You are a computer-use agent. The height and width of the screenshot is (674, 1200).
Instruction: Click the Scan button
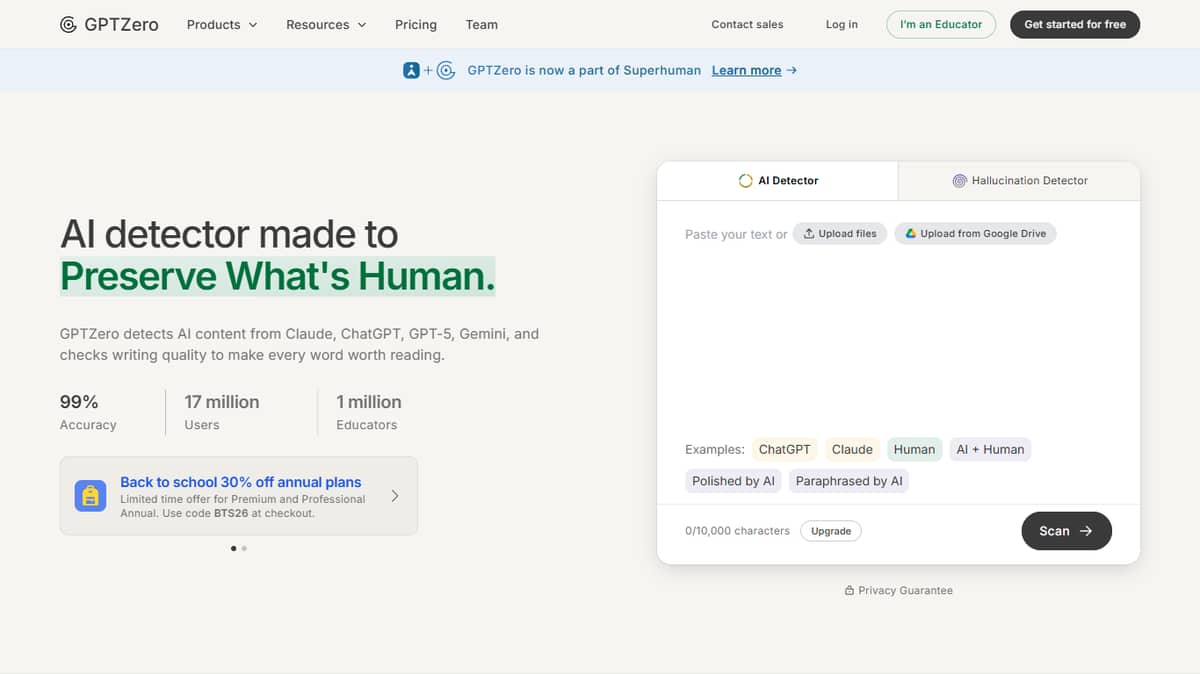click(x=1066, y=531)
